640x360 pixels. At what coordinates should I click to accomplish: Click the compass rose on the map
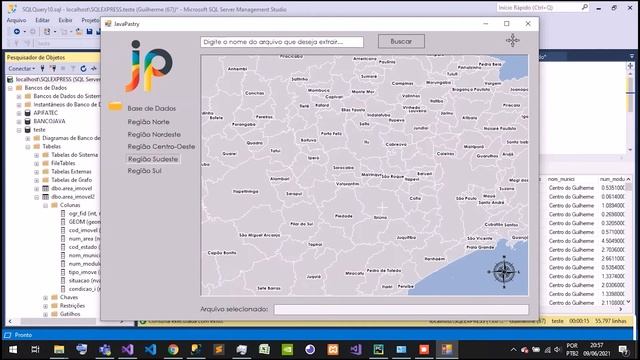pyautogui.click(x=504, y=272)
